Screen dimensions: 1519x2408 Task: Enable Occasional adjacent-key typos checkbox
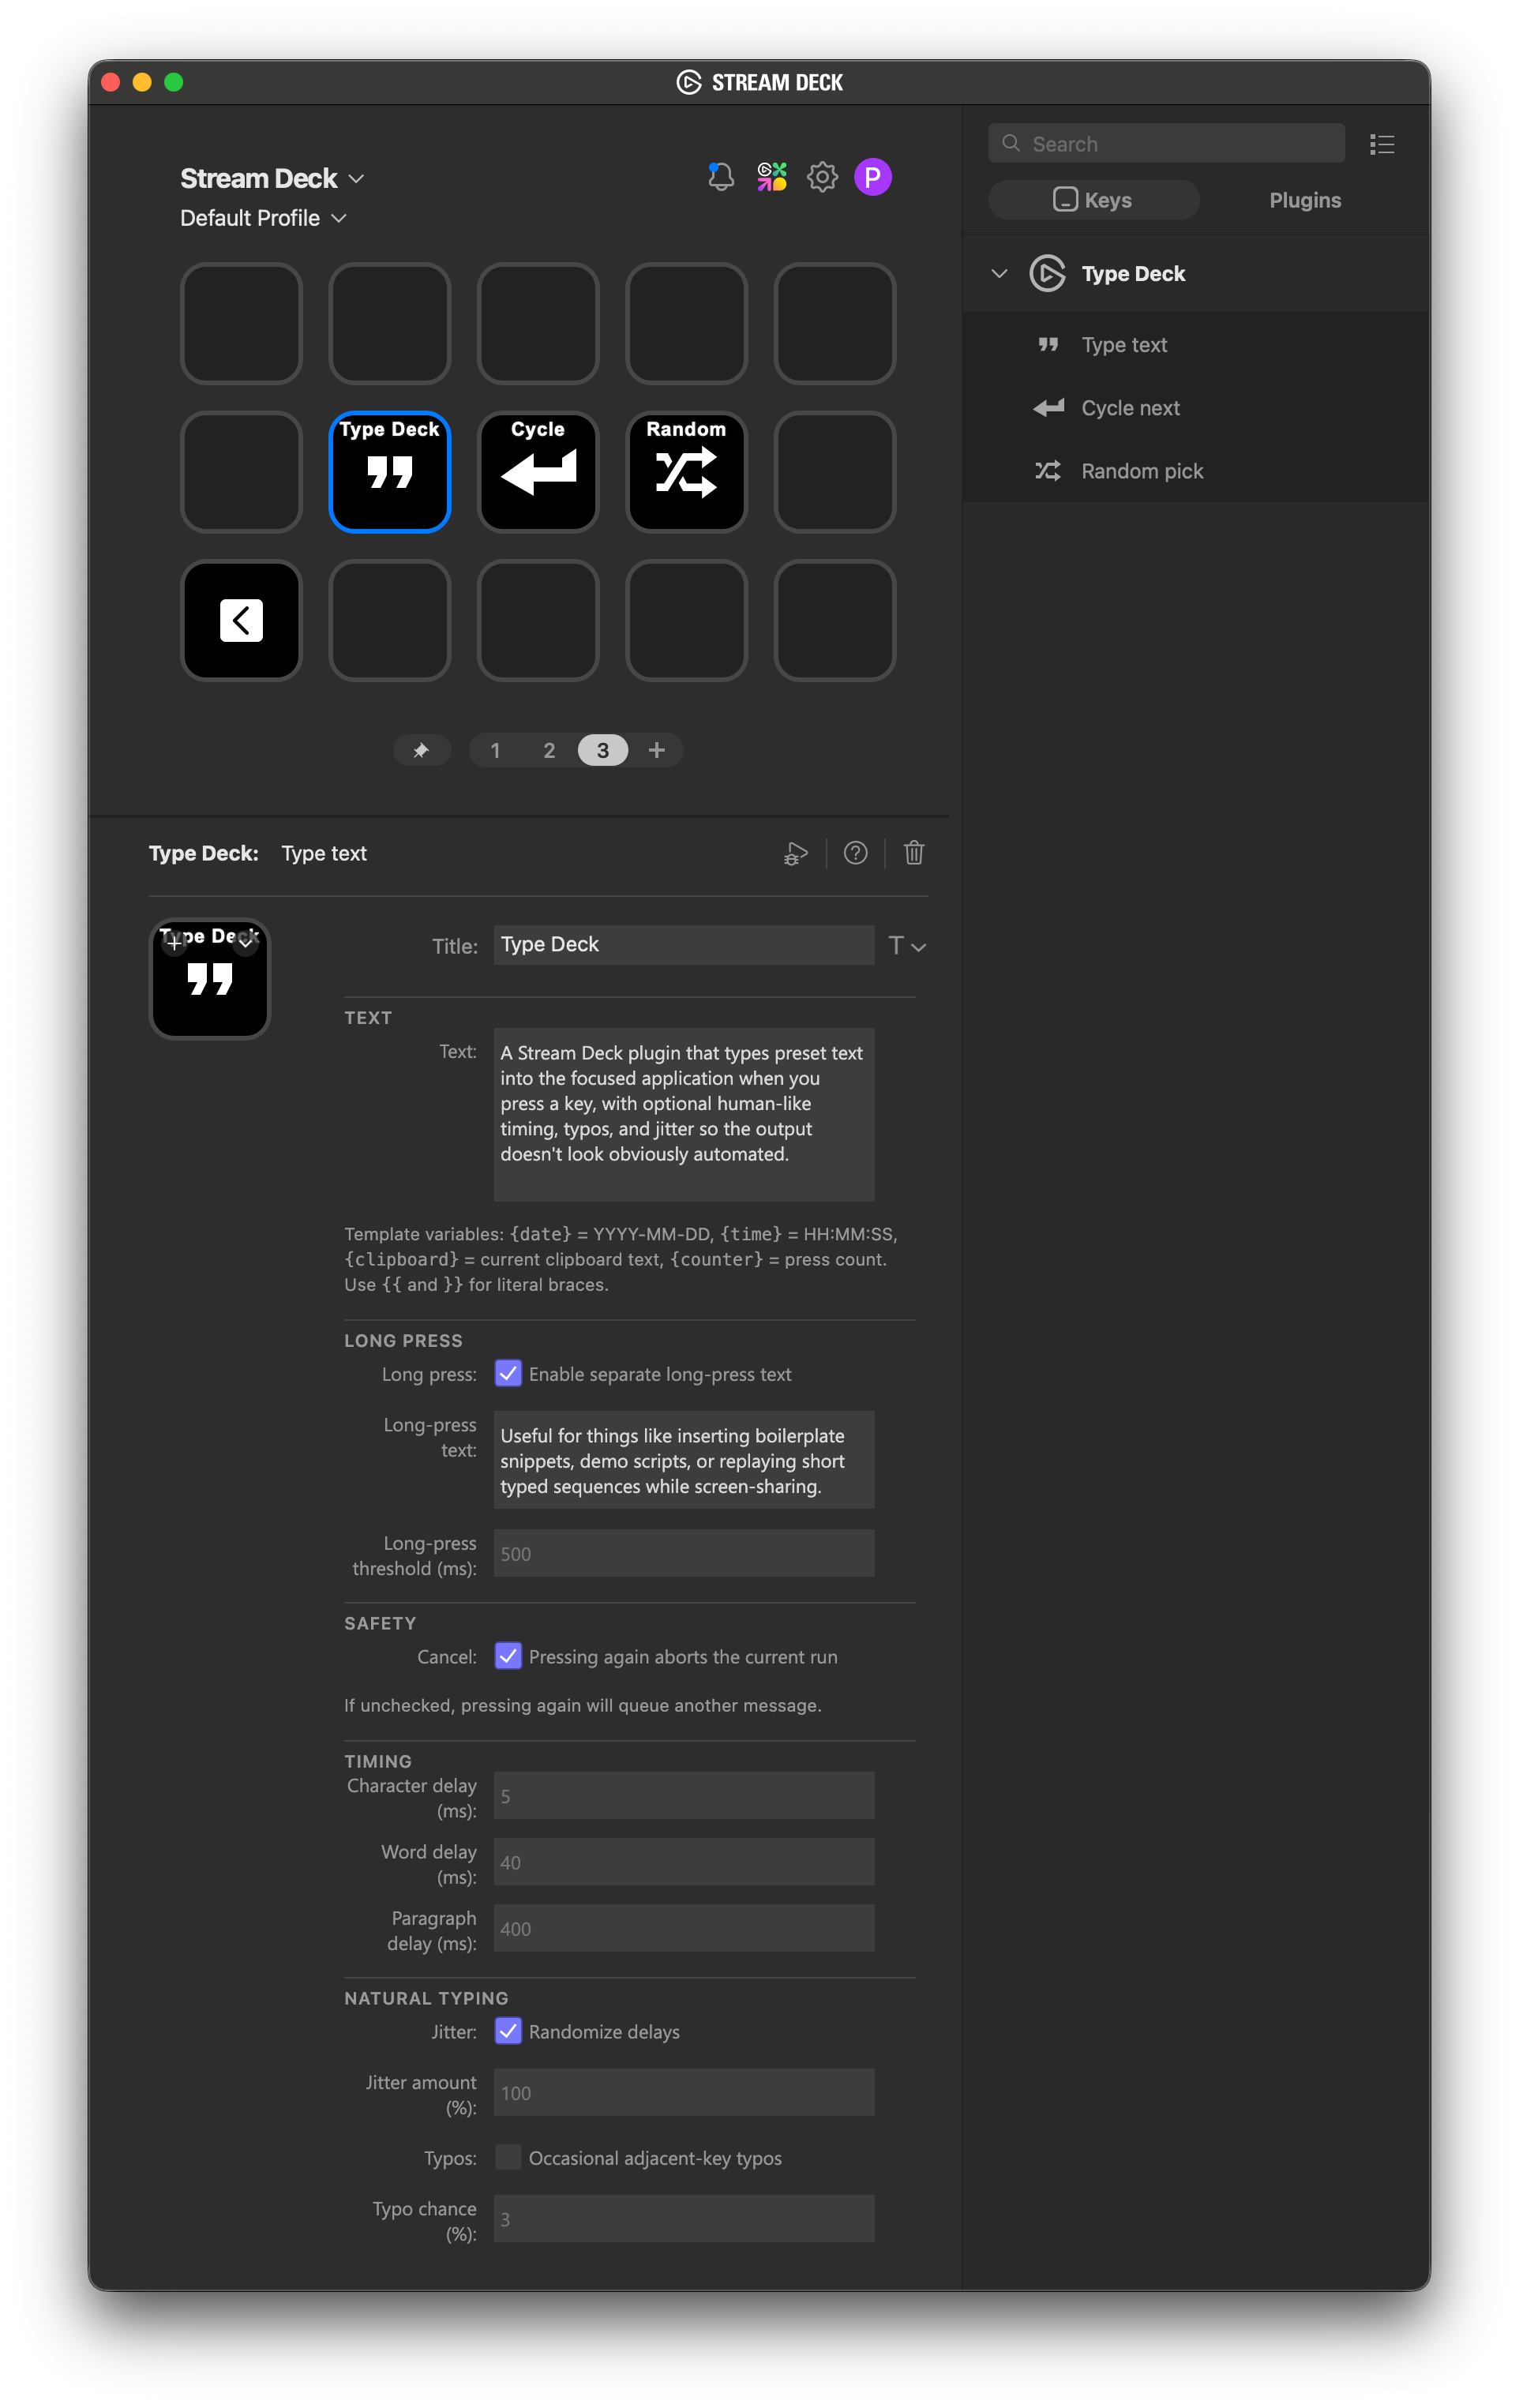[508, 2157]
